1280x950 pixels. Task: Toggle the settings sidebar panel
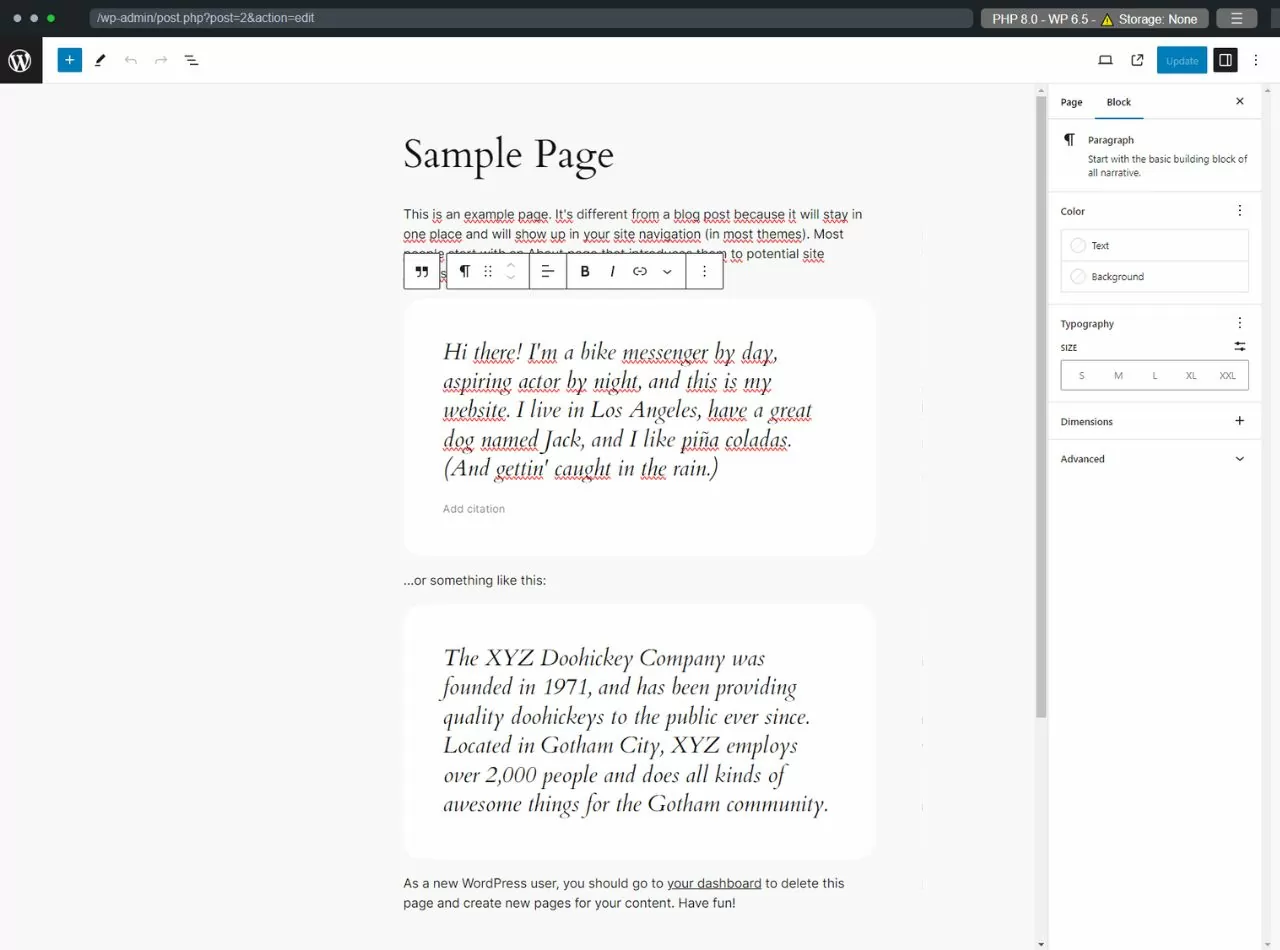tap(1225, 60)
